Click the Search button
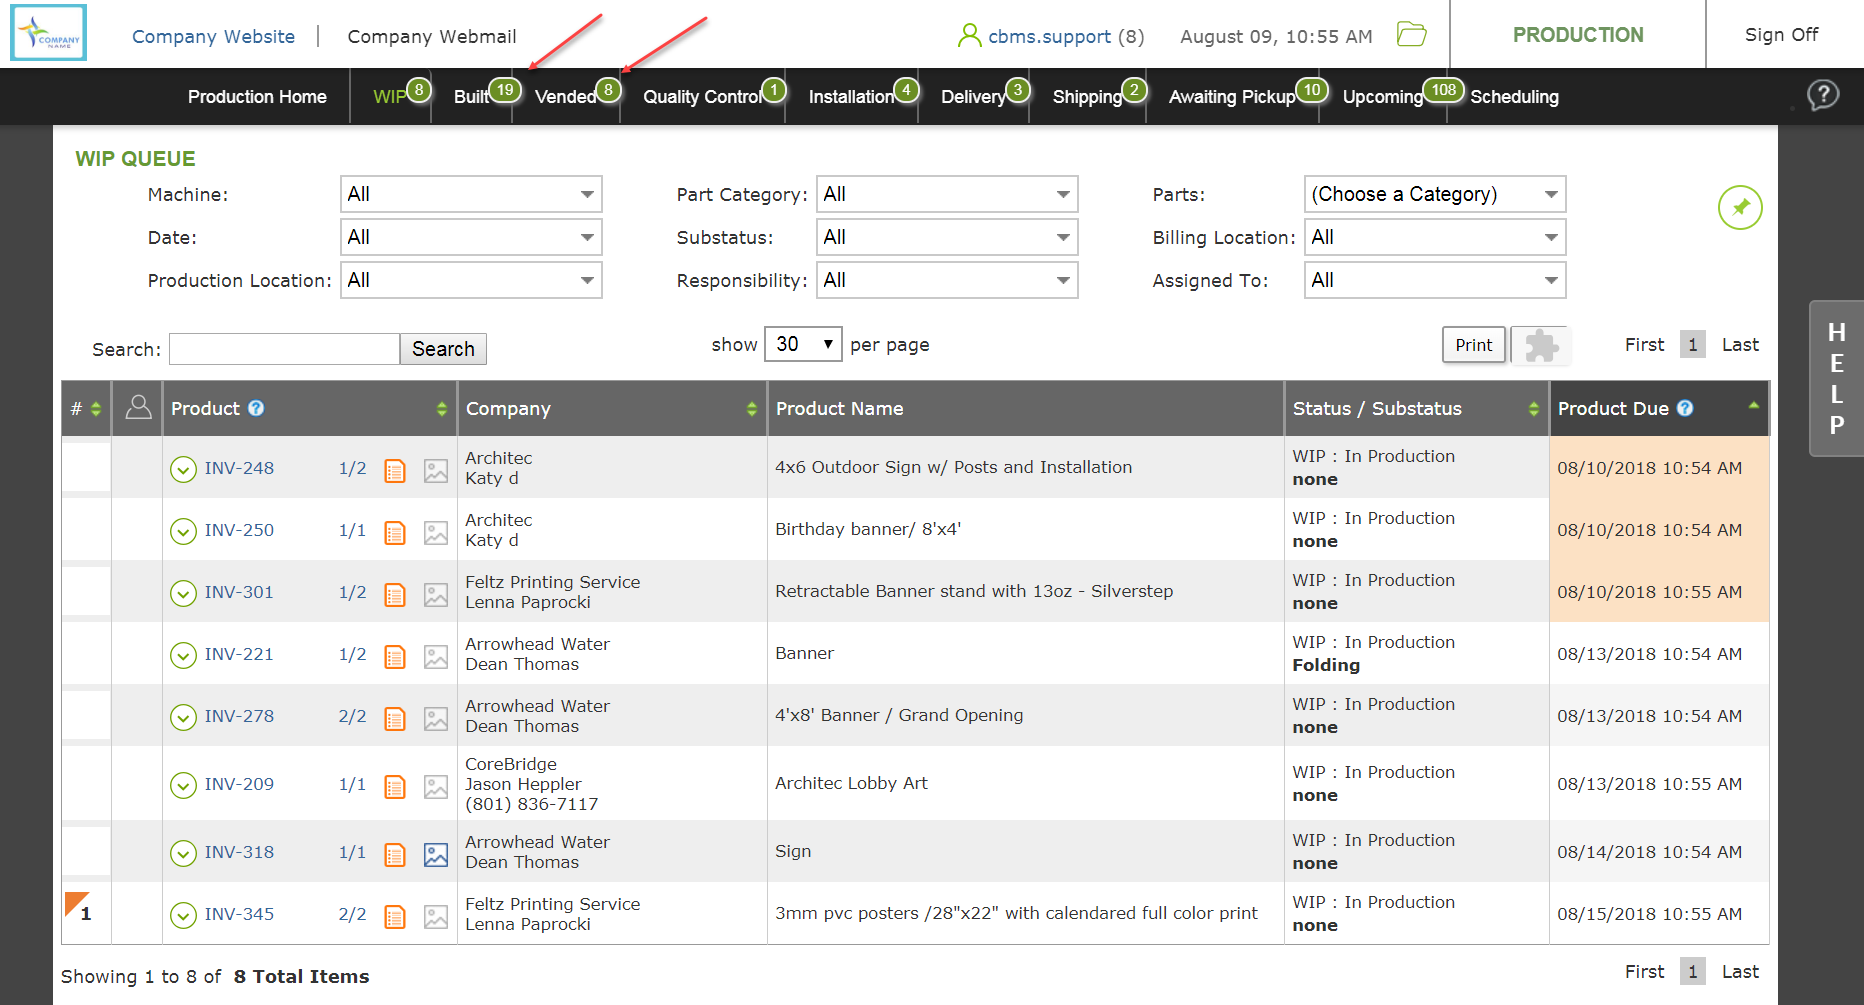Screen dimensions: 1864x1005 [x=443, y=349]
